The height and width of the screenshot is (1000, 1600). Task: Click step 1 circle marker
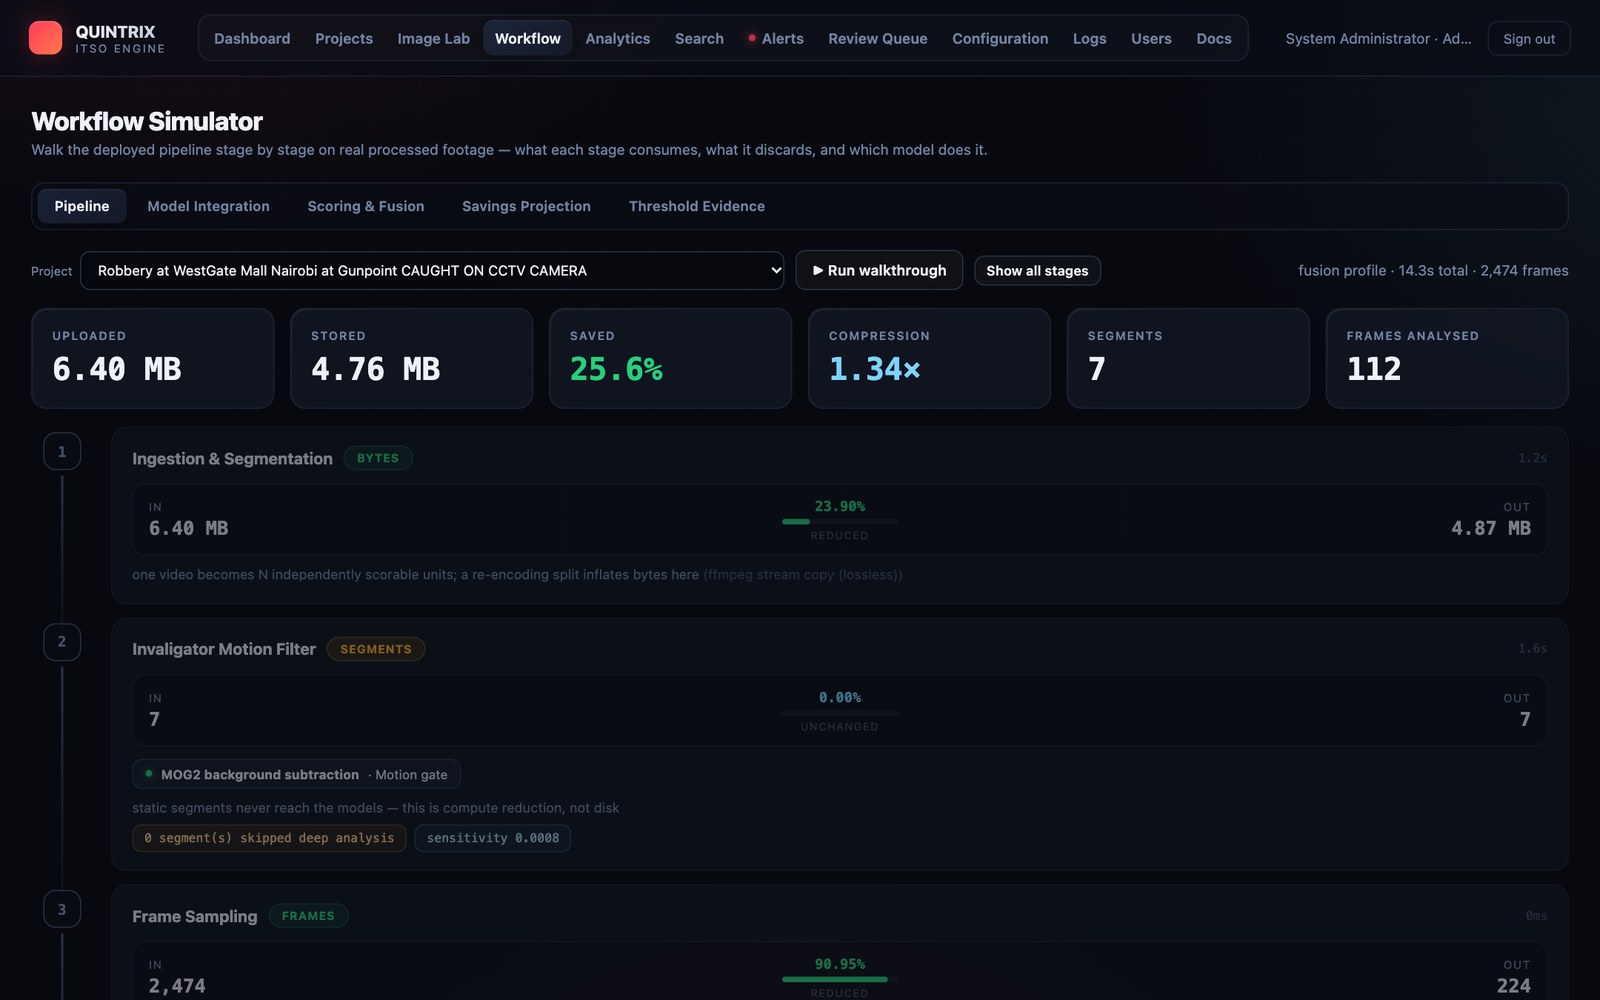tap(62, 452)
